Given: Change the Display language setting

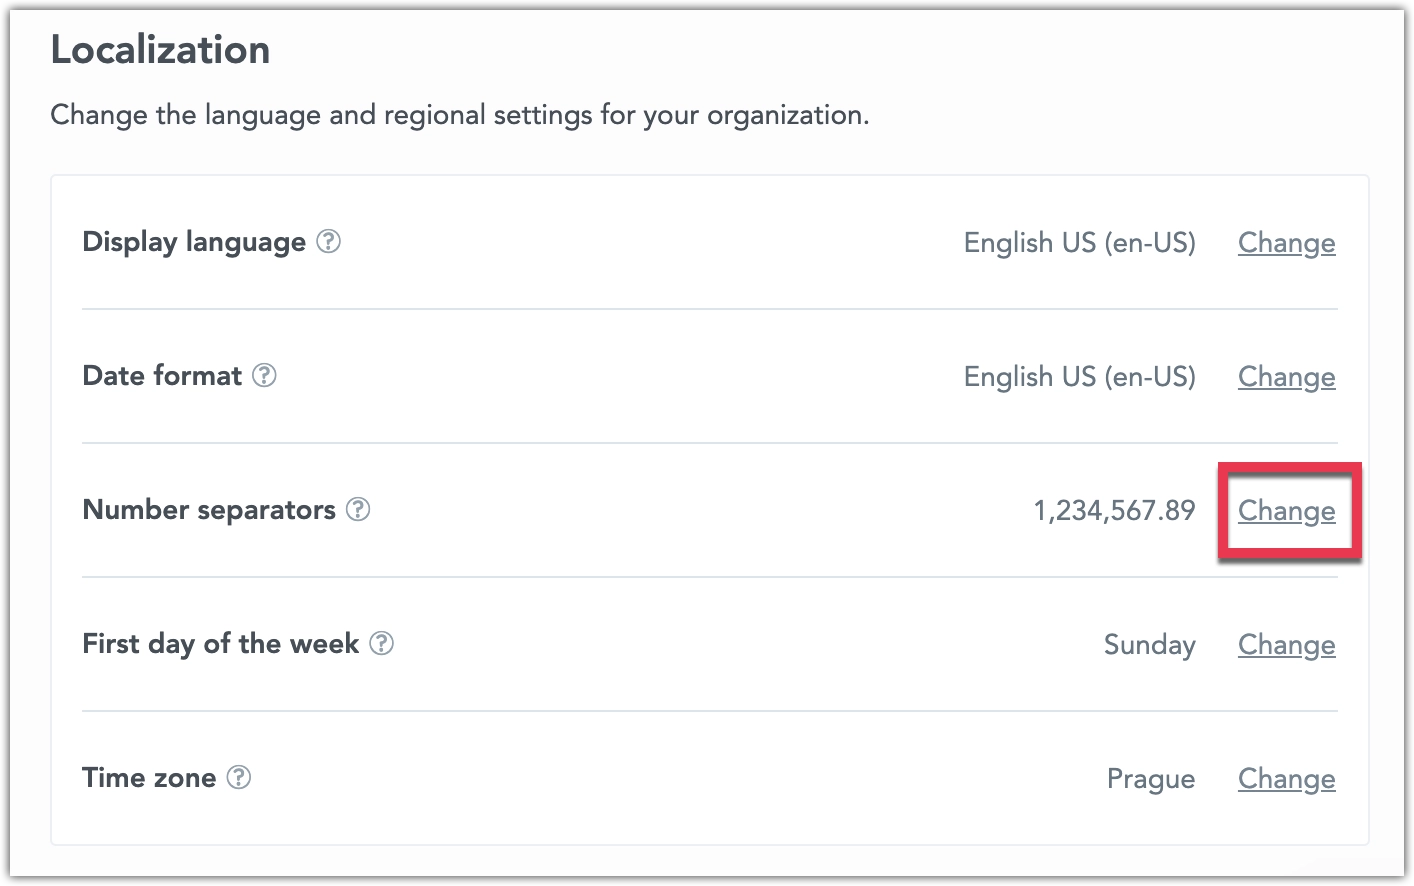Looking at the screenshot, I should coord(1286,242).
